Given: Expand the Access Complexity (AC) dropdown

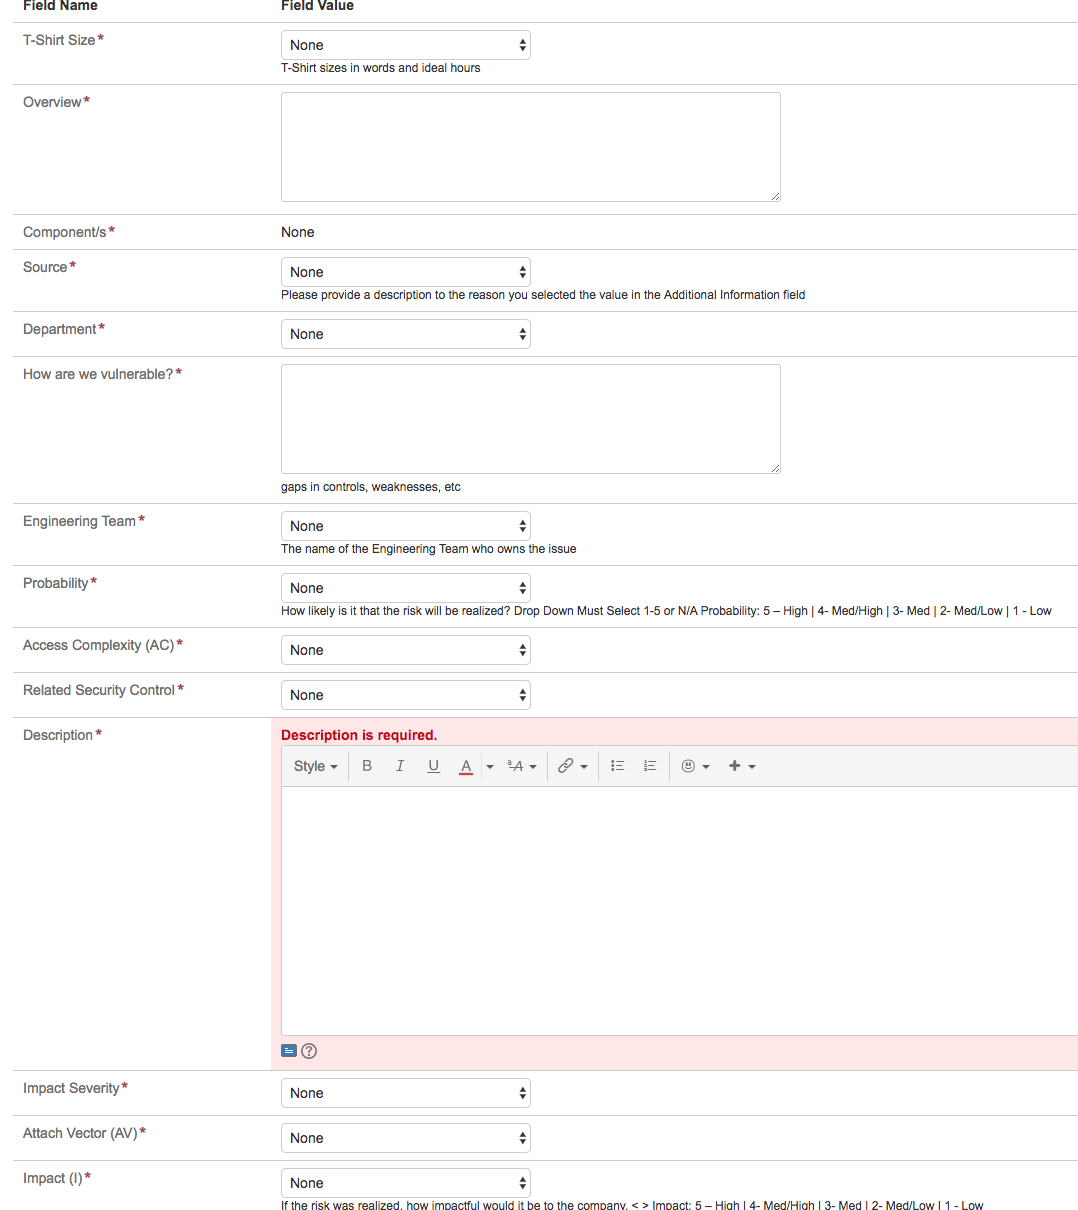Looking at the screenshot, I should coord(406,650).
